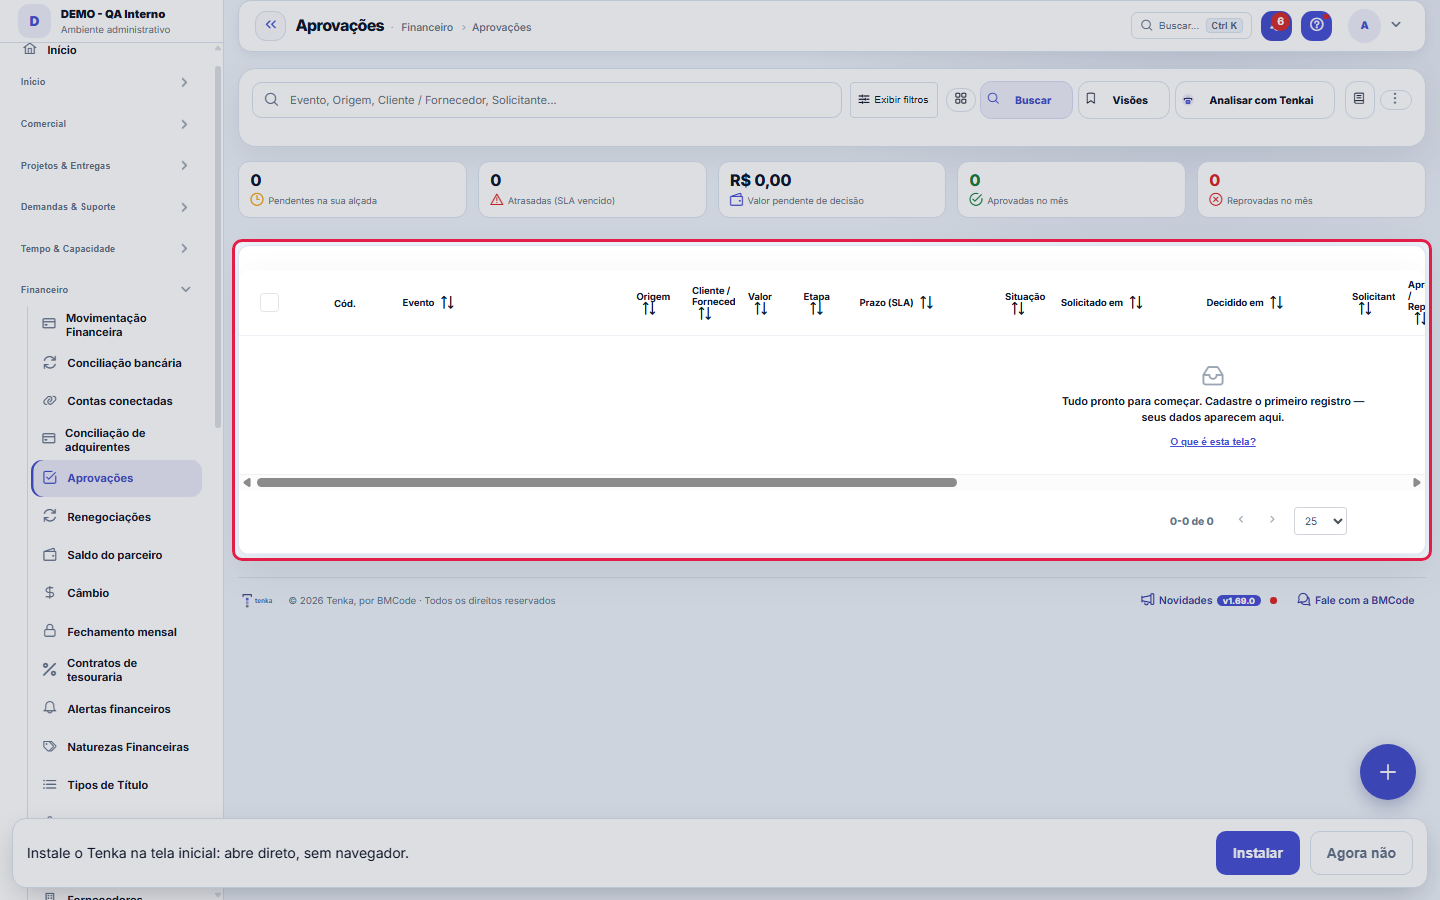1440x900 pixels.
Task: Open Fechamento mensal menu item
Action: tap(116, 632)
